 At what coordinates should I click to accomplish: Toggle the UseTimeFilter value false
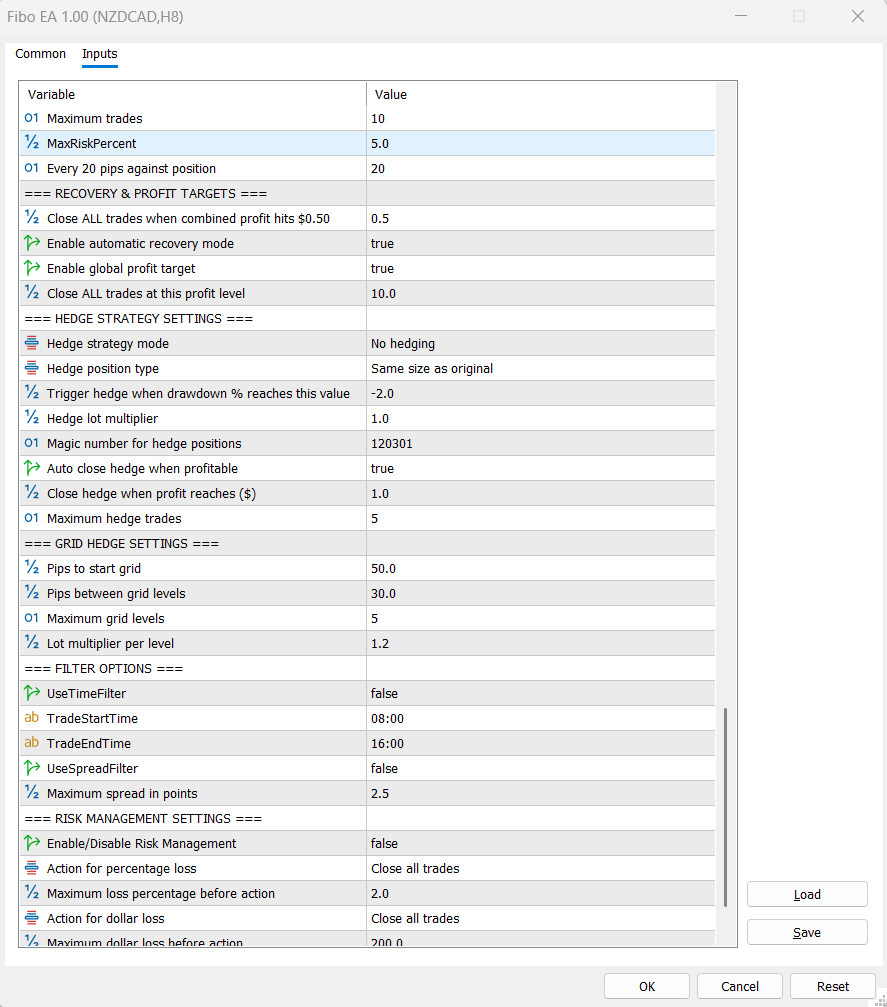pyautogui.click(x=540, y=694)
